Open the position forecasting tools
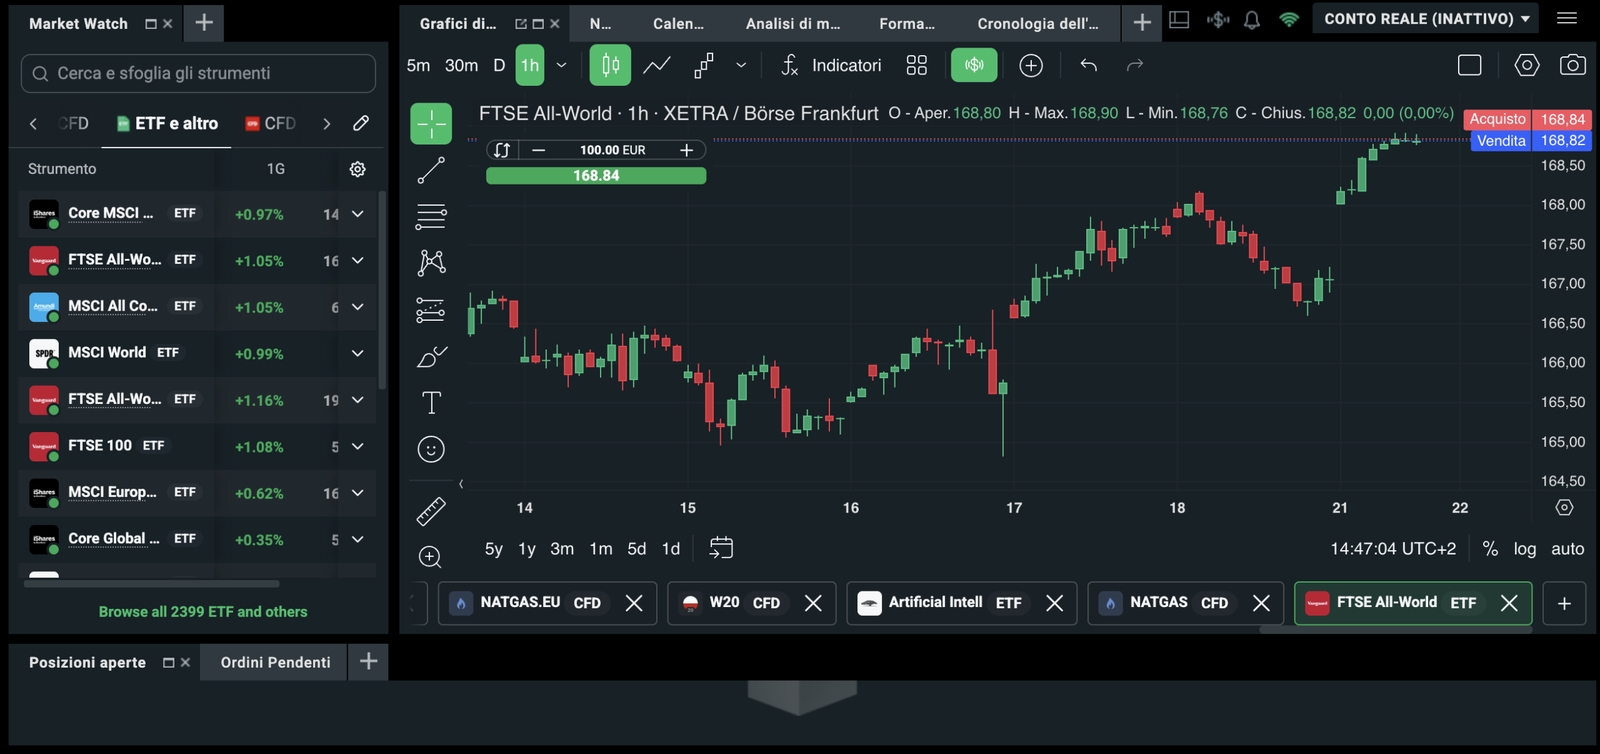The image size is (1600, 754). point(431,310)
